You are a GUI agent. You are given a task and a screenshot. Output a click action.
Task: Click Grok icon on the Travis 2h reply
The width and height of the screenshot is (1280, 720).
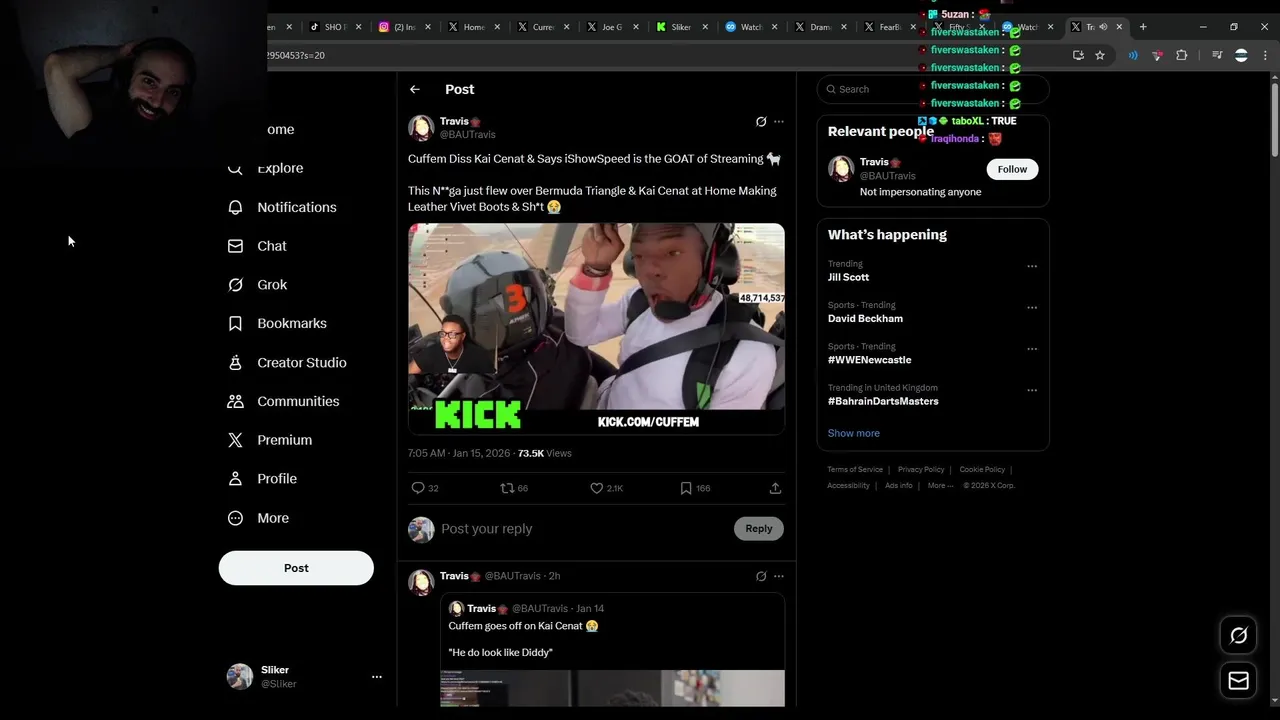761,576
